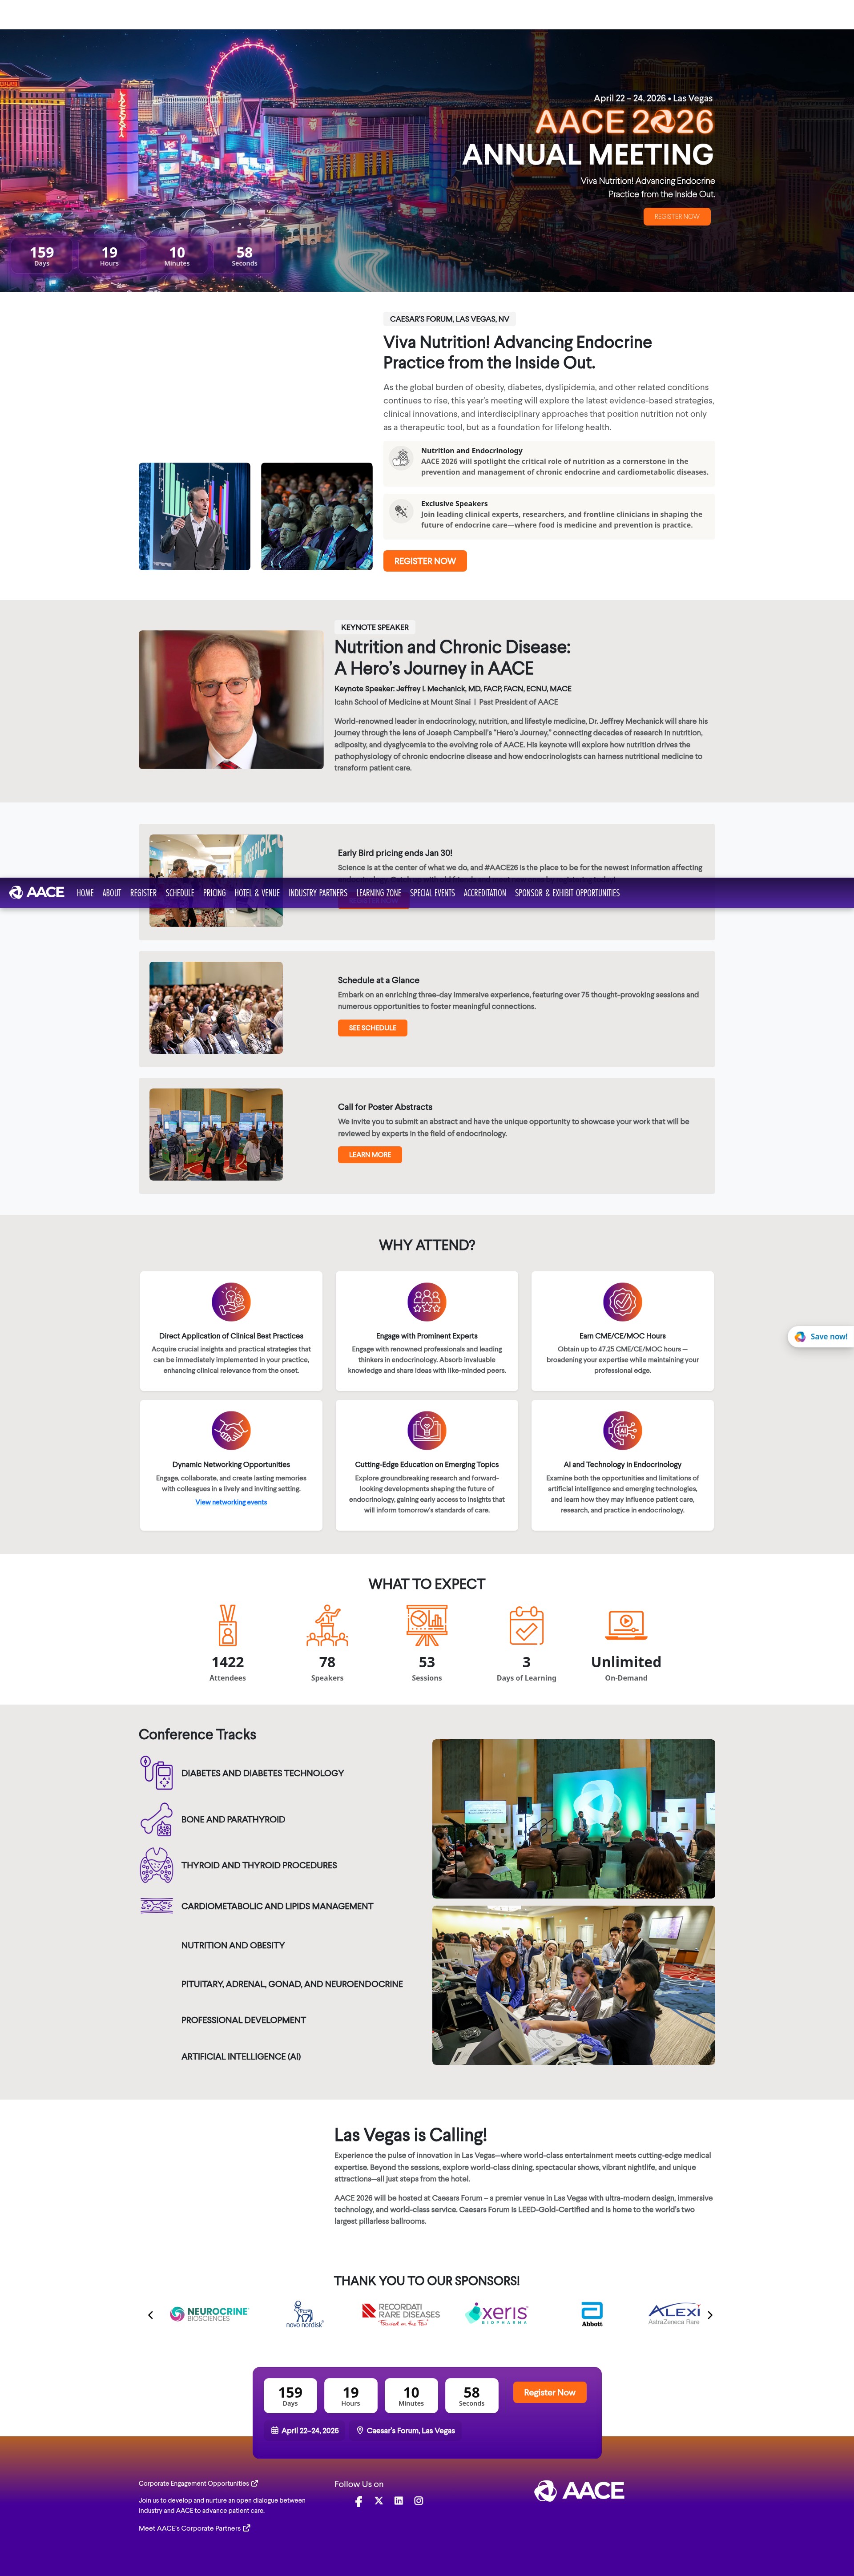Open the Instagram icon in the footer
The image size is (854, 2576).
pos(418,2500)
